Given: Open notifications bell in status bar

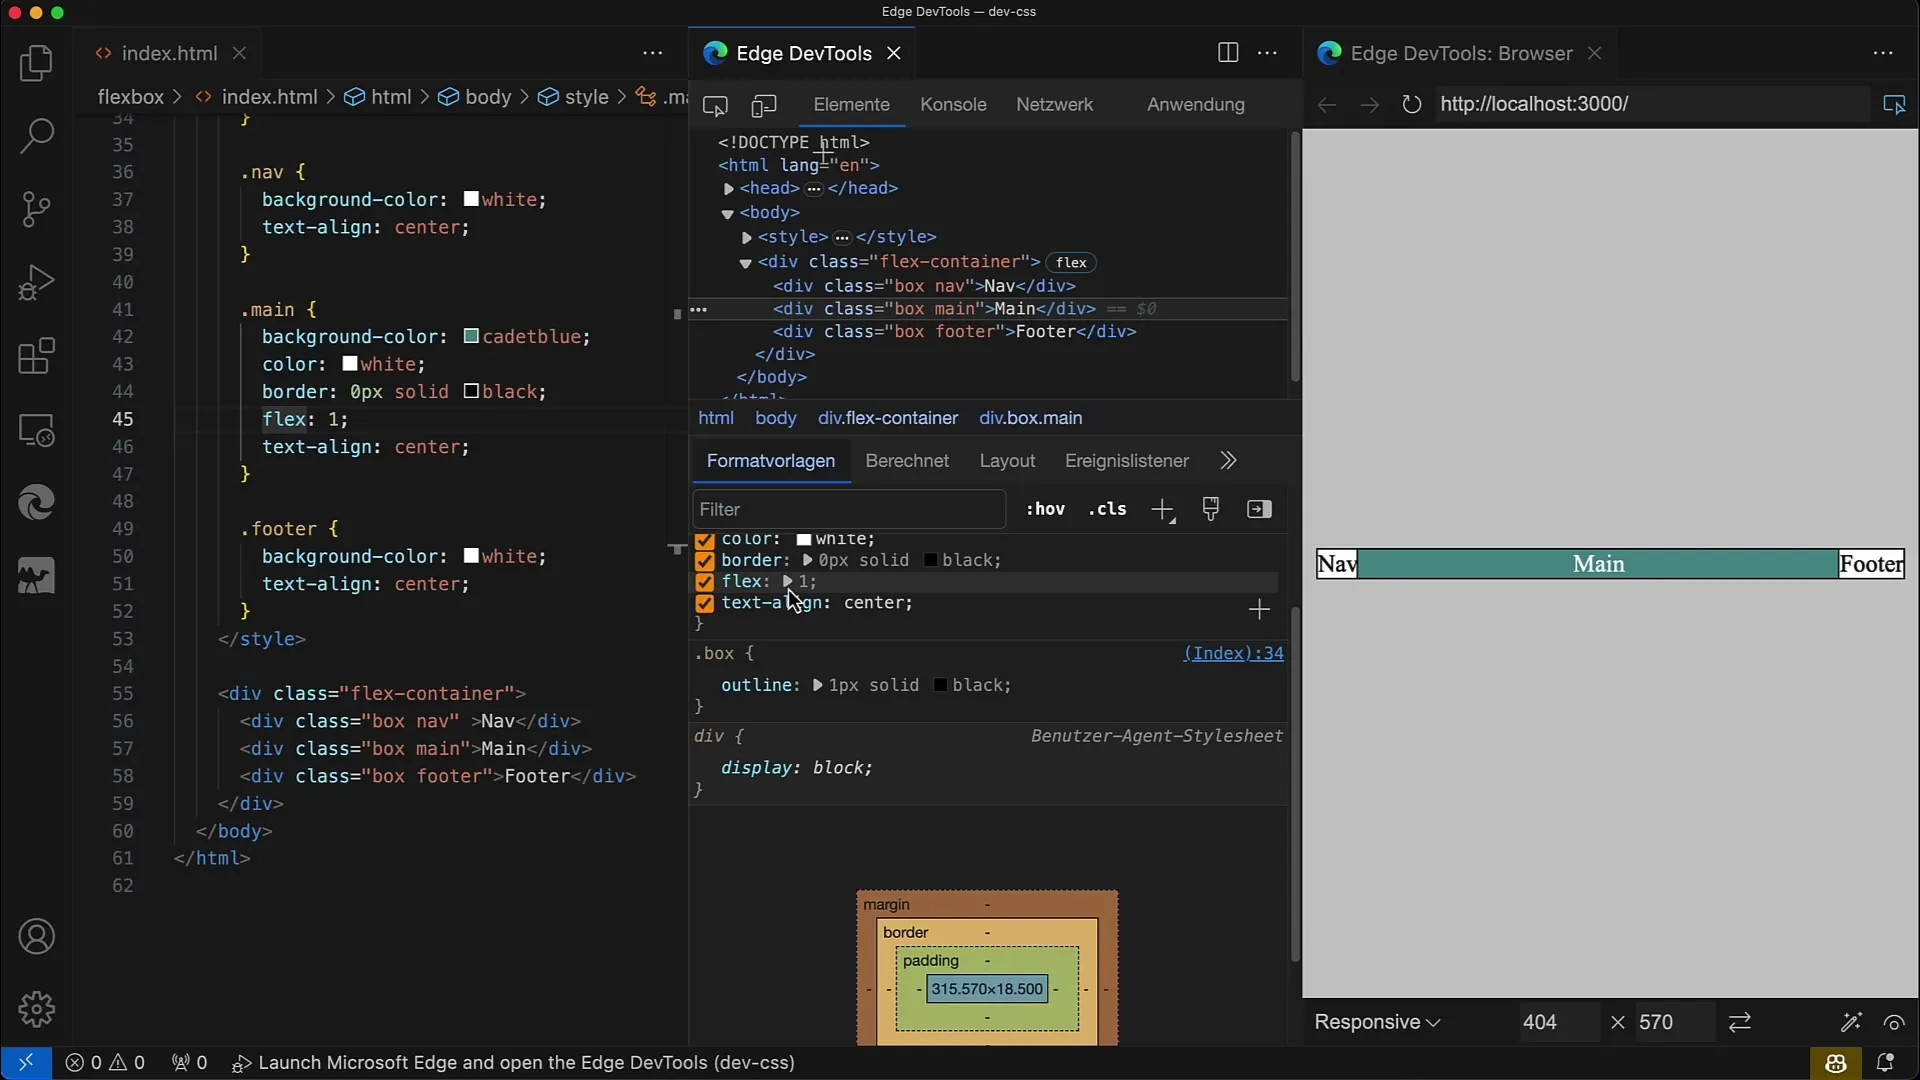Looking at the screenshot, I should click(1885, 1063).
